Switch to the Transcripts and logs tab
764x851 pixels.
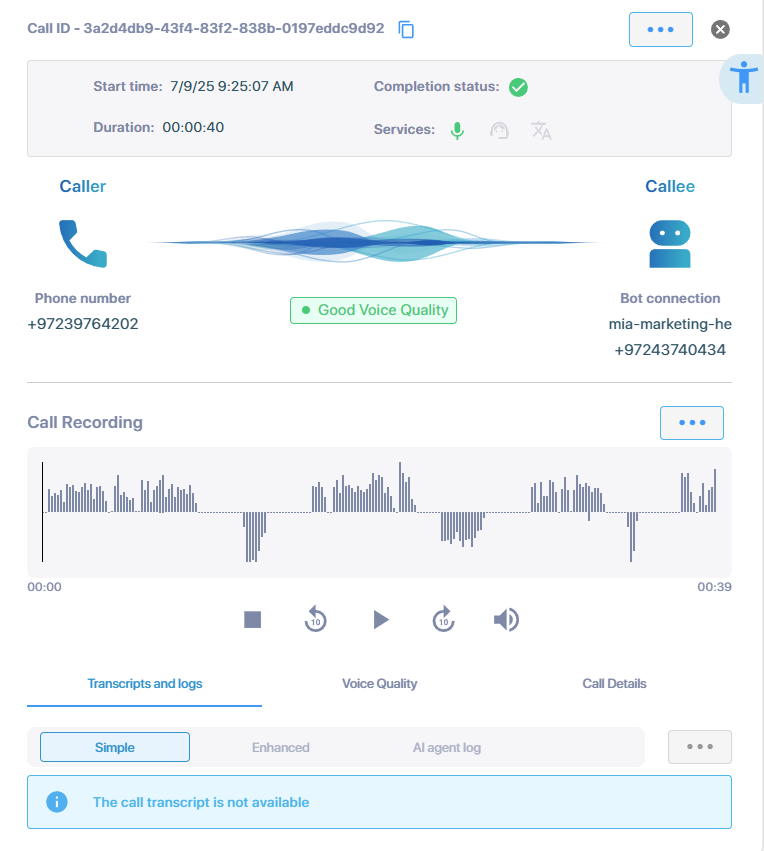click(144, 684)
